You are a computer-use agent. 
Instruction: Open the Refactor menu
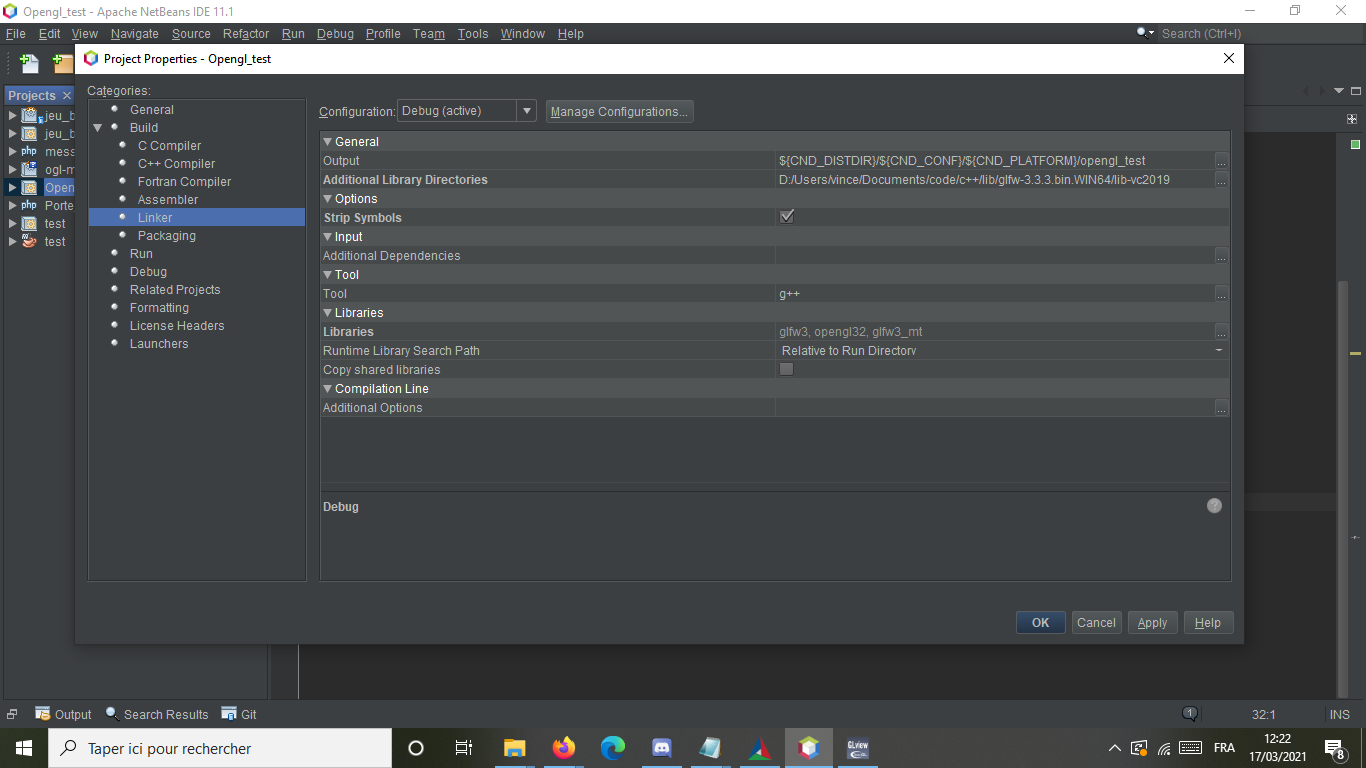(246, 33)
